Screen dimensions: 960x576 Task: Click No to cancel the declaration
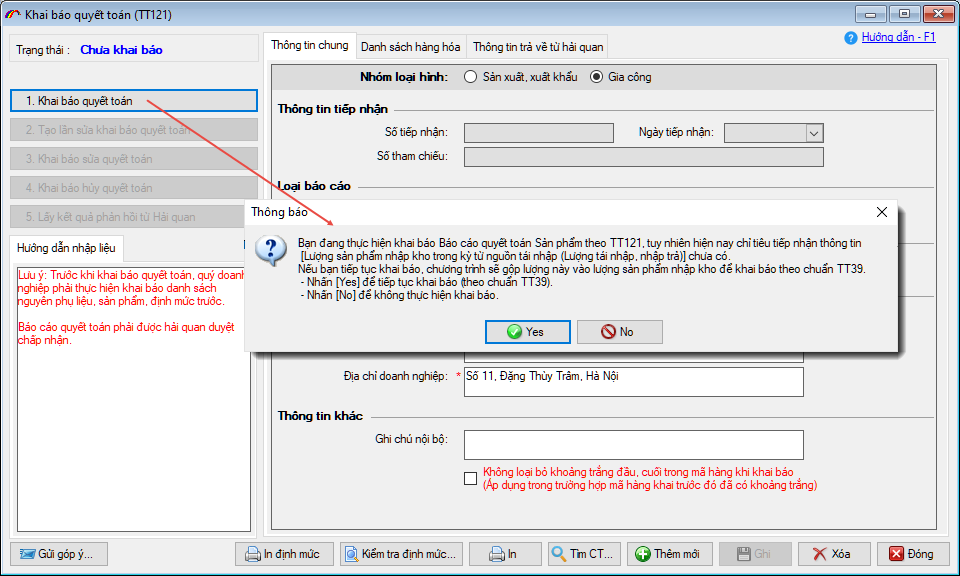[x=618, y=332]
